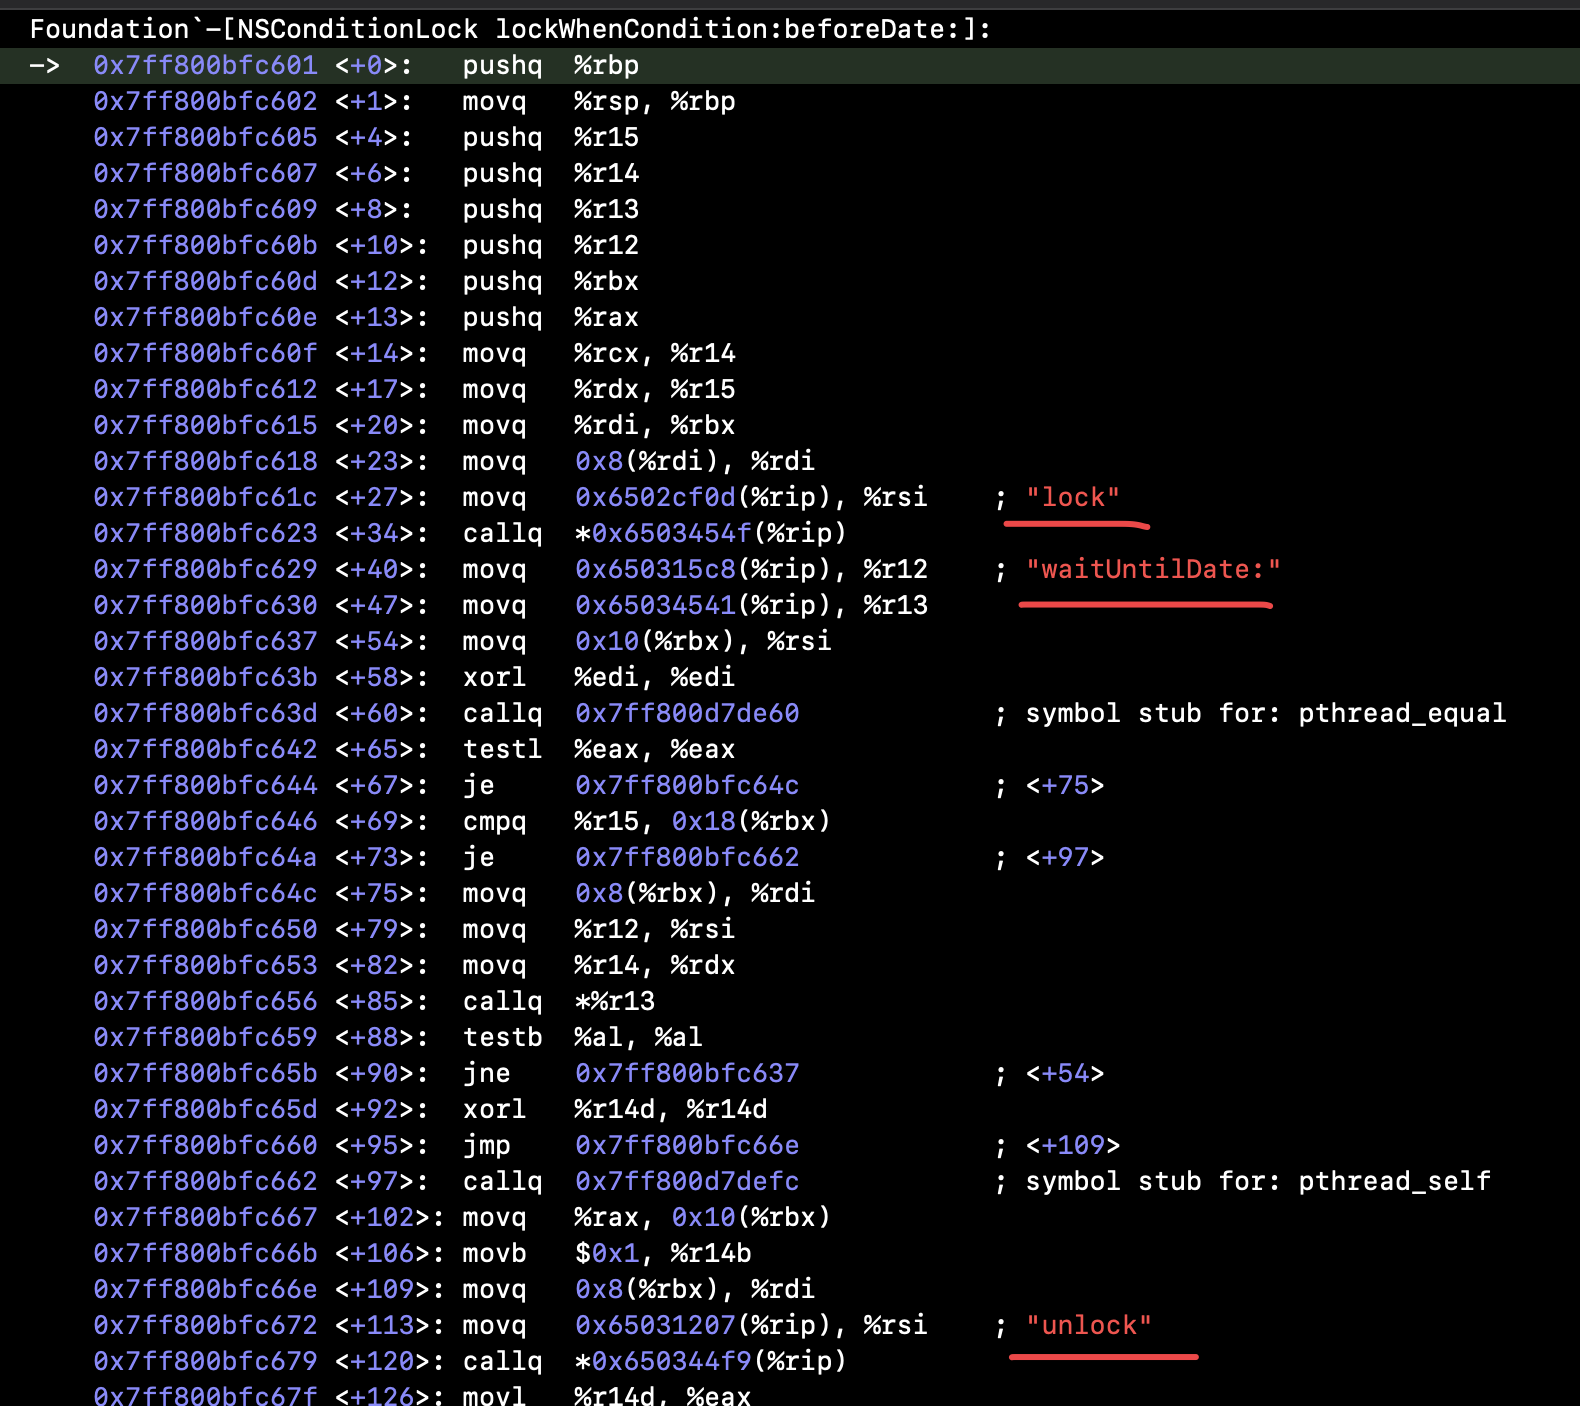
Task: Click the pthread_equal symbol stub comment
Action: tap(1265, 714)
